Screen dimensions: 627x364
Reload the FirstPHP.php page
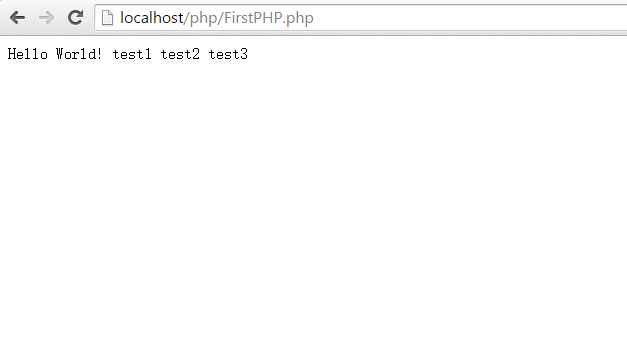tap(75, 18)
